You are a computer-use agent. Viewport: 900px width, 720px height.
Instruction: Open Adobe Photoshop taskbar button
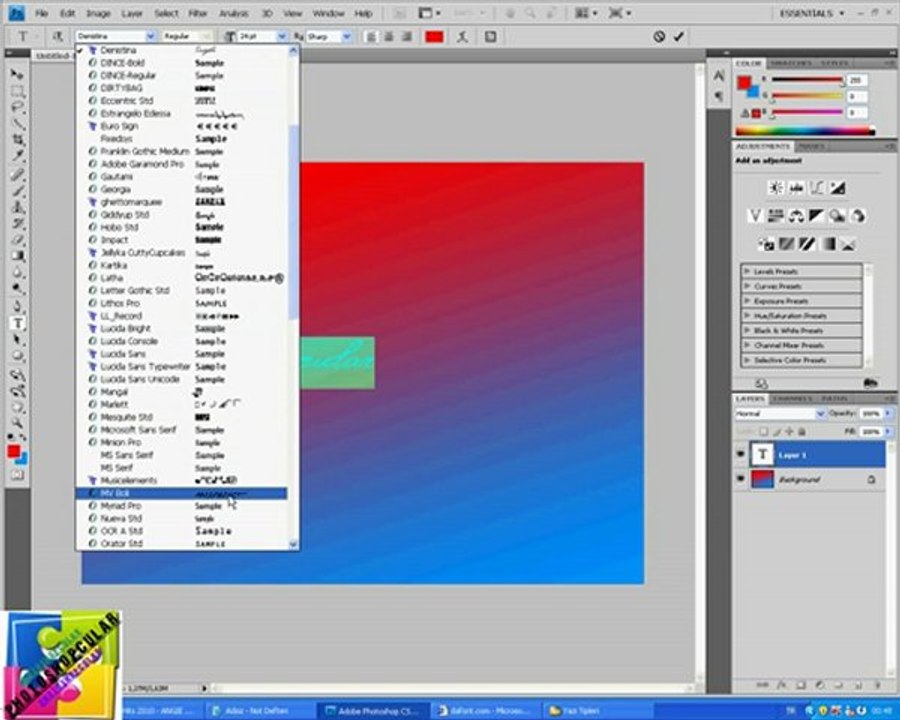pos(372,711)
